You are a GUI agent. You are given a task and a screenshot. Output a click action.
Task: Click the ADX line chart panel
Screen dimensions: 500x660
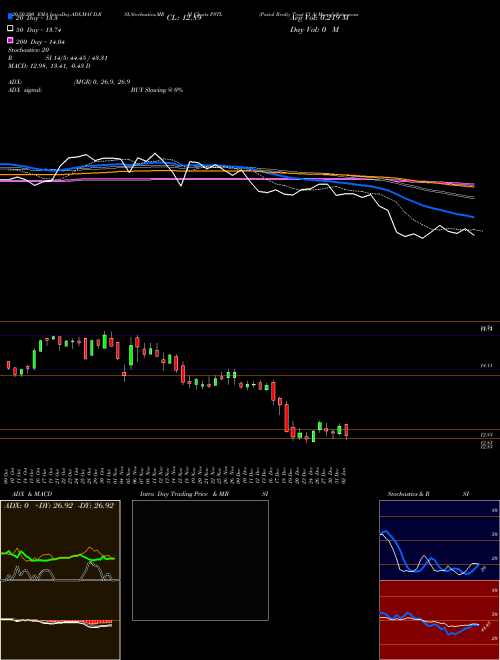click(60, 540)
